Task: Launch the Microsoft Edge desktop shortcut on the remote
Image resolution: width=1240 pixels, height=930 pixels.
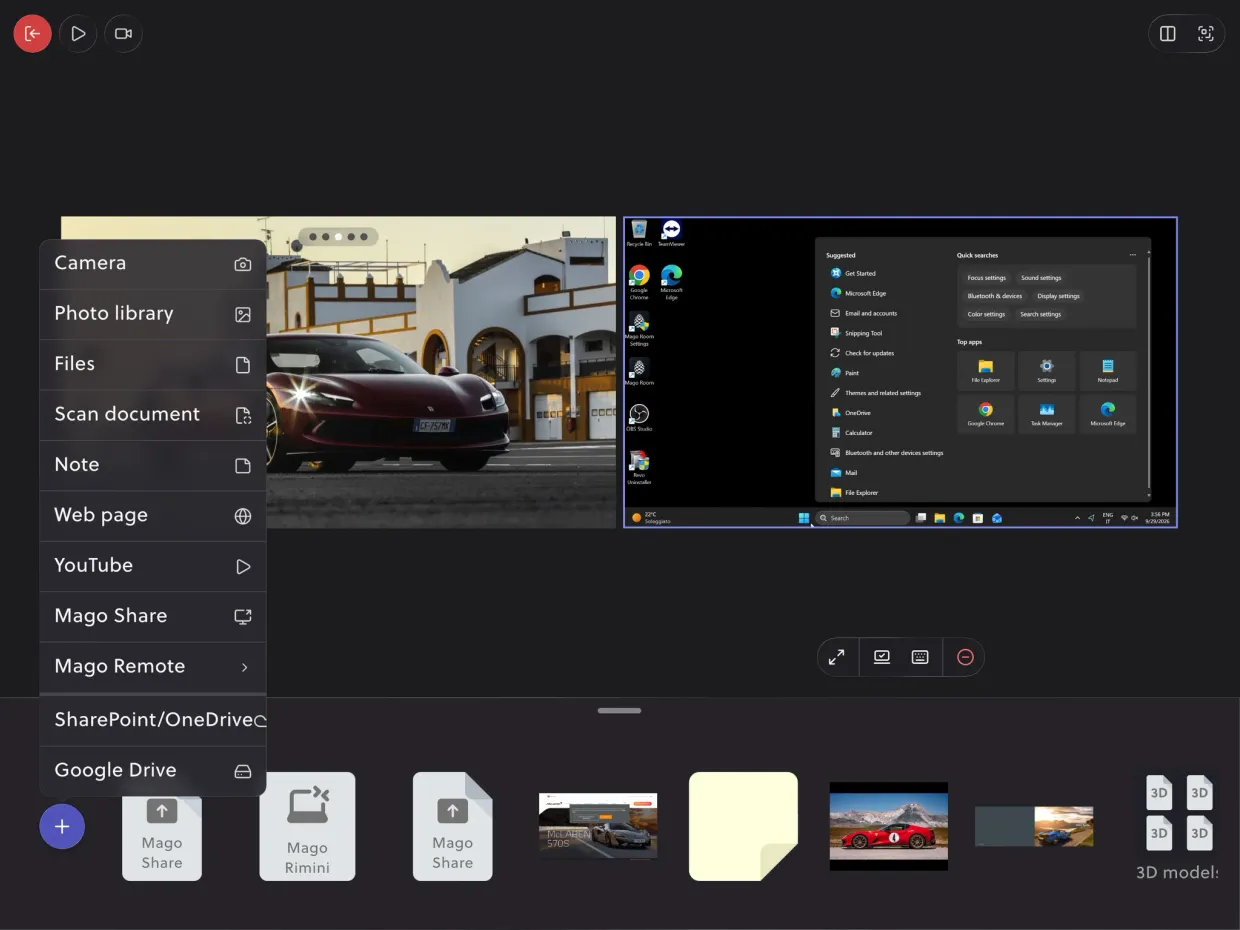Action: (671, 282)
